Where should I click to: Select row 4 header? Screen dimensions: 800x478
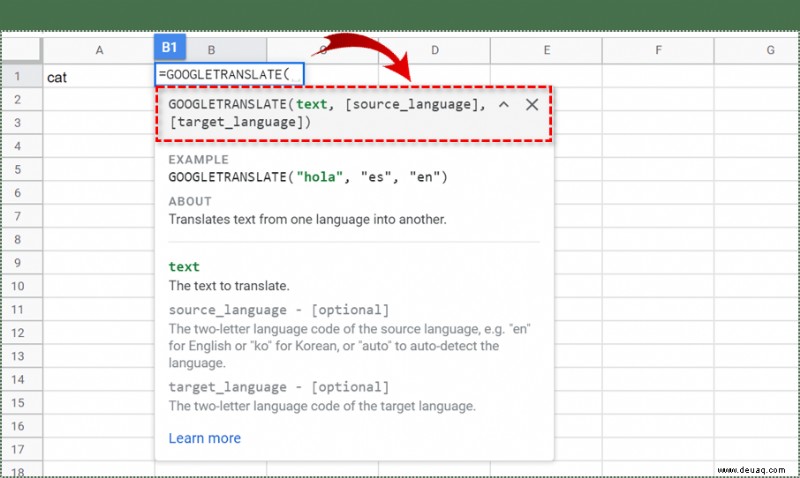pyautogui.click(x=21, y=146)
